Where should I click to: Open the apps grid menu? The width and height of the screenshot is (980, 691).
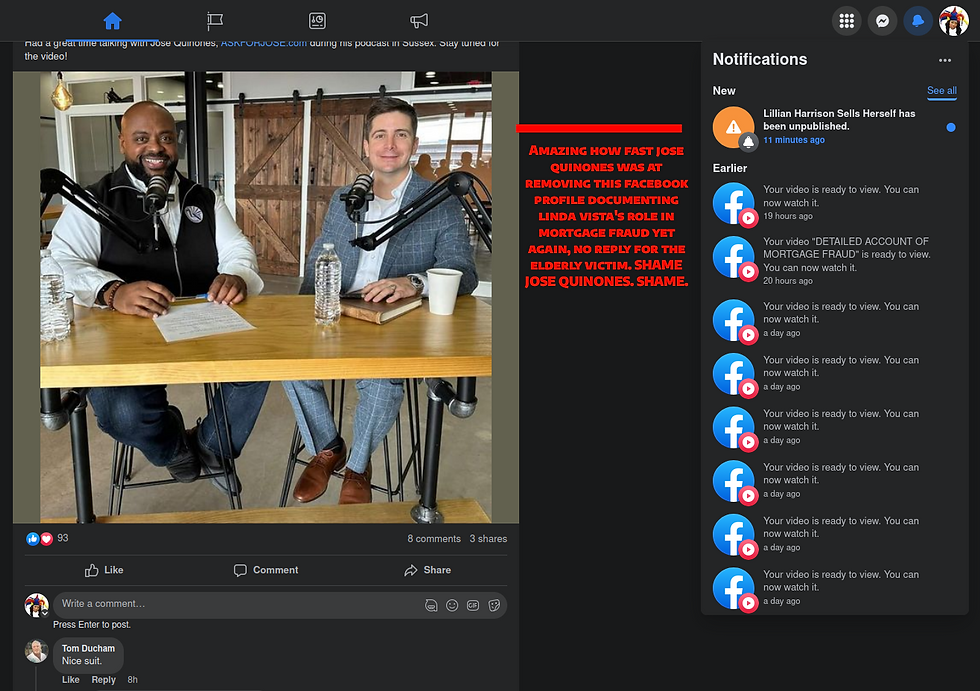[x=846, y=21]
